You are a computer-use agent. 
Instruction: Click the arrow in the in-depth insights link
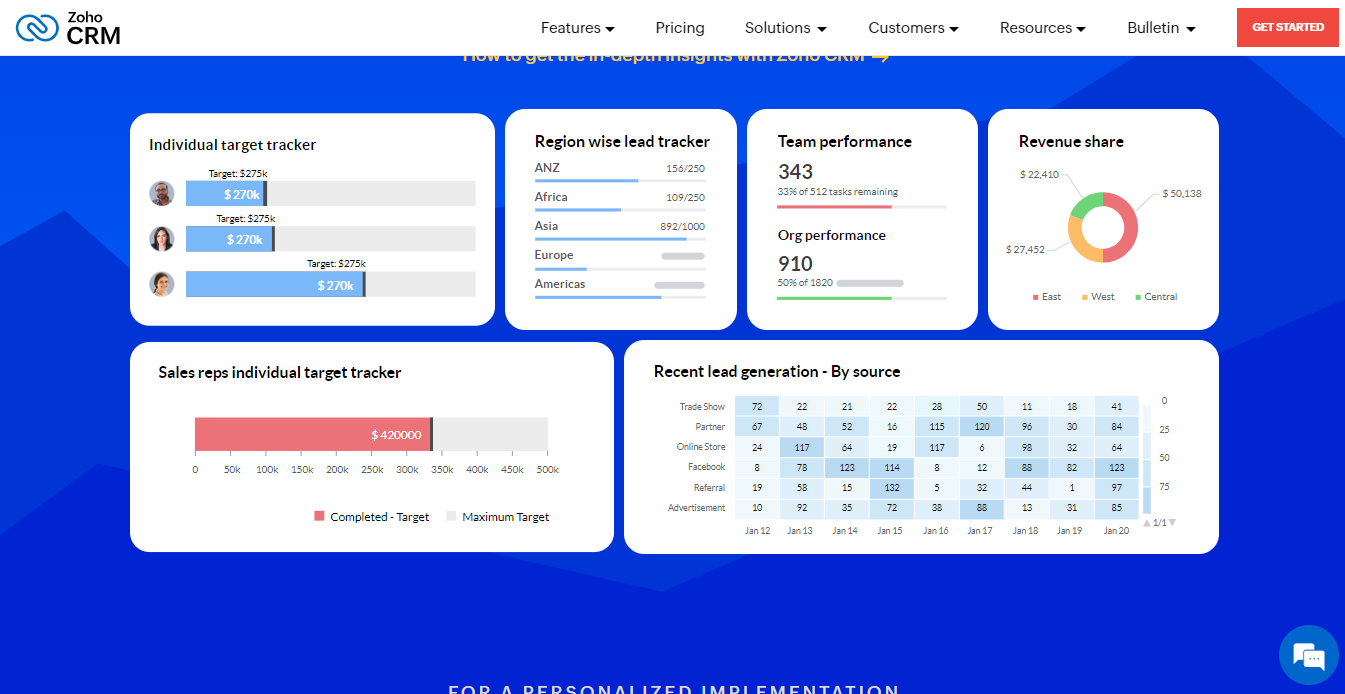880,57
